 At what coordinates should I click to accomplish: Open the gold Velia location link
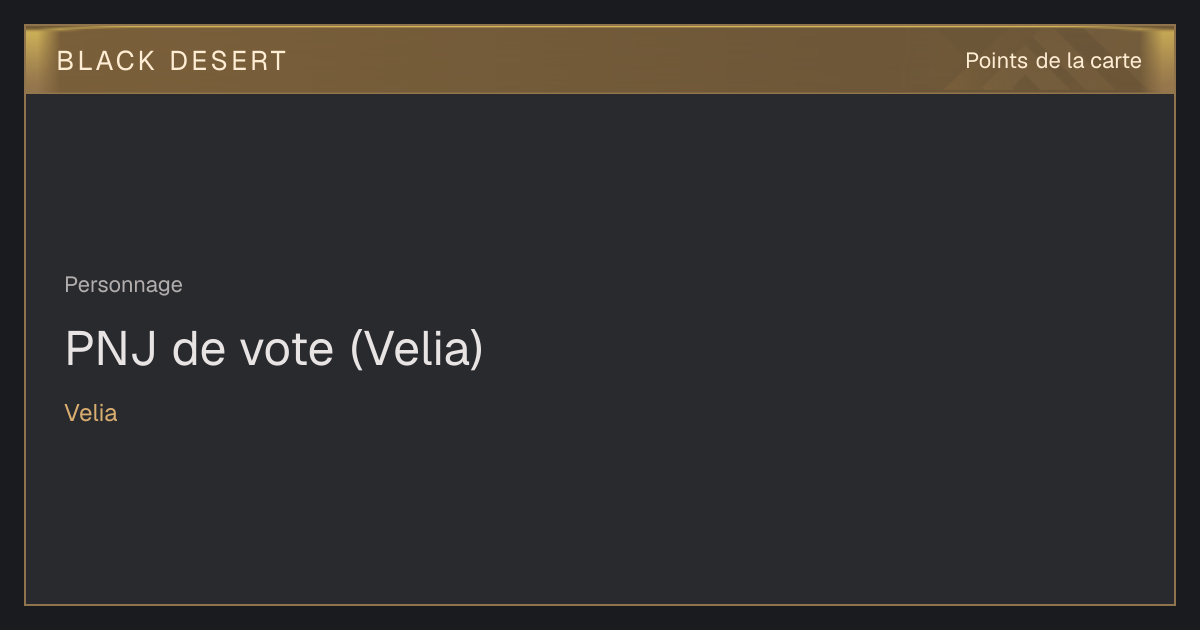click(91, 413)
